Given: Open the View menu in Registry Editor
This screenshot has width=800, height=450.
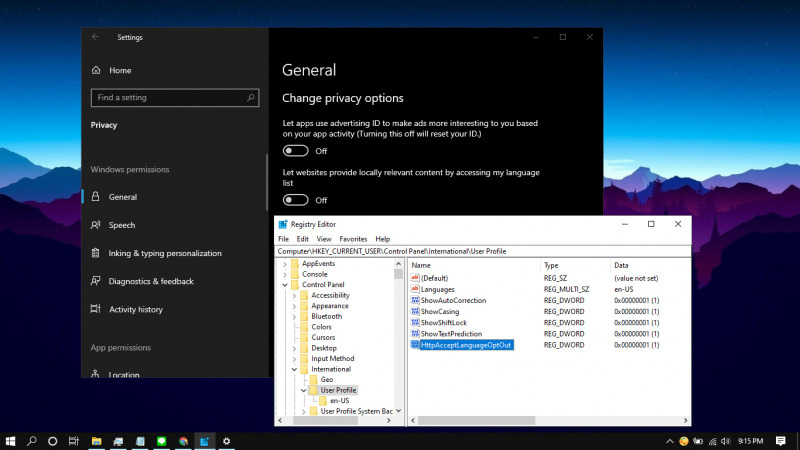Looking at the screenshot, I should pyautogui.click(x=323, y=239).
